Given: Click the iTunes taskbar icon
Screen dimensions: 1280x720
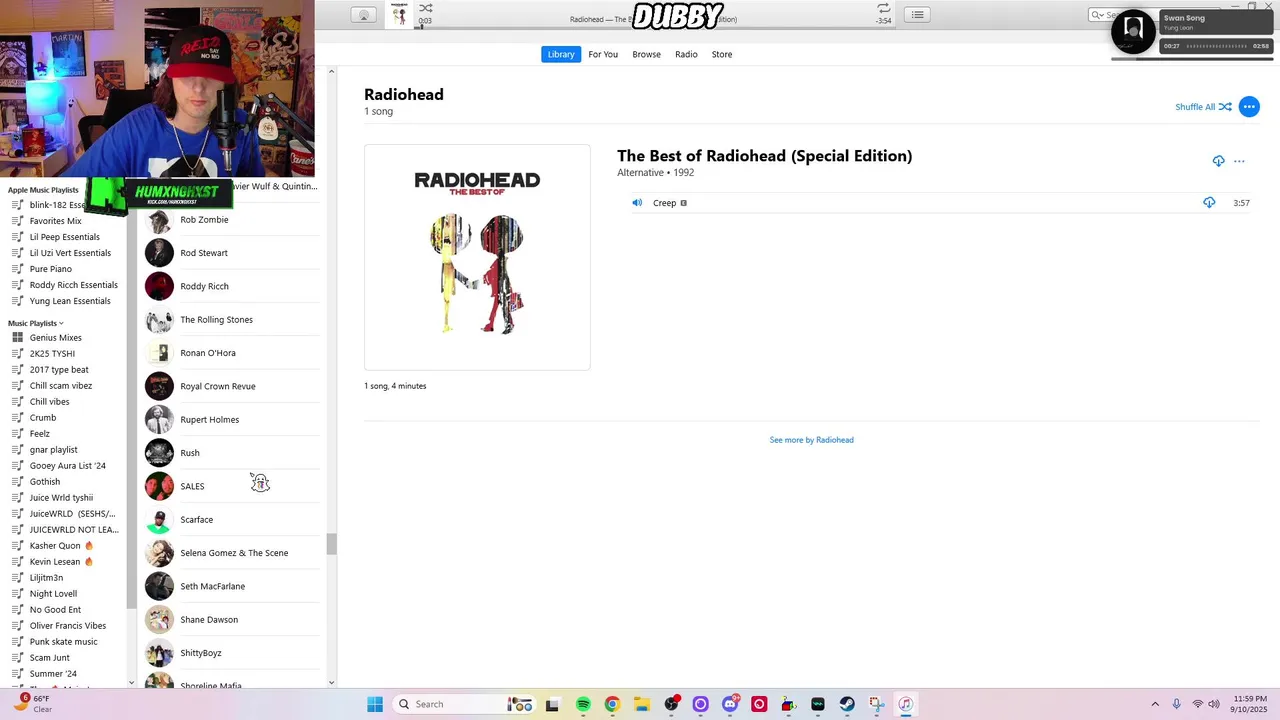Looking at the screenshot, I should coord(905,704).
